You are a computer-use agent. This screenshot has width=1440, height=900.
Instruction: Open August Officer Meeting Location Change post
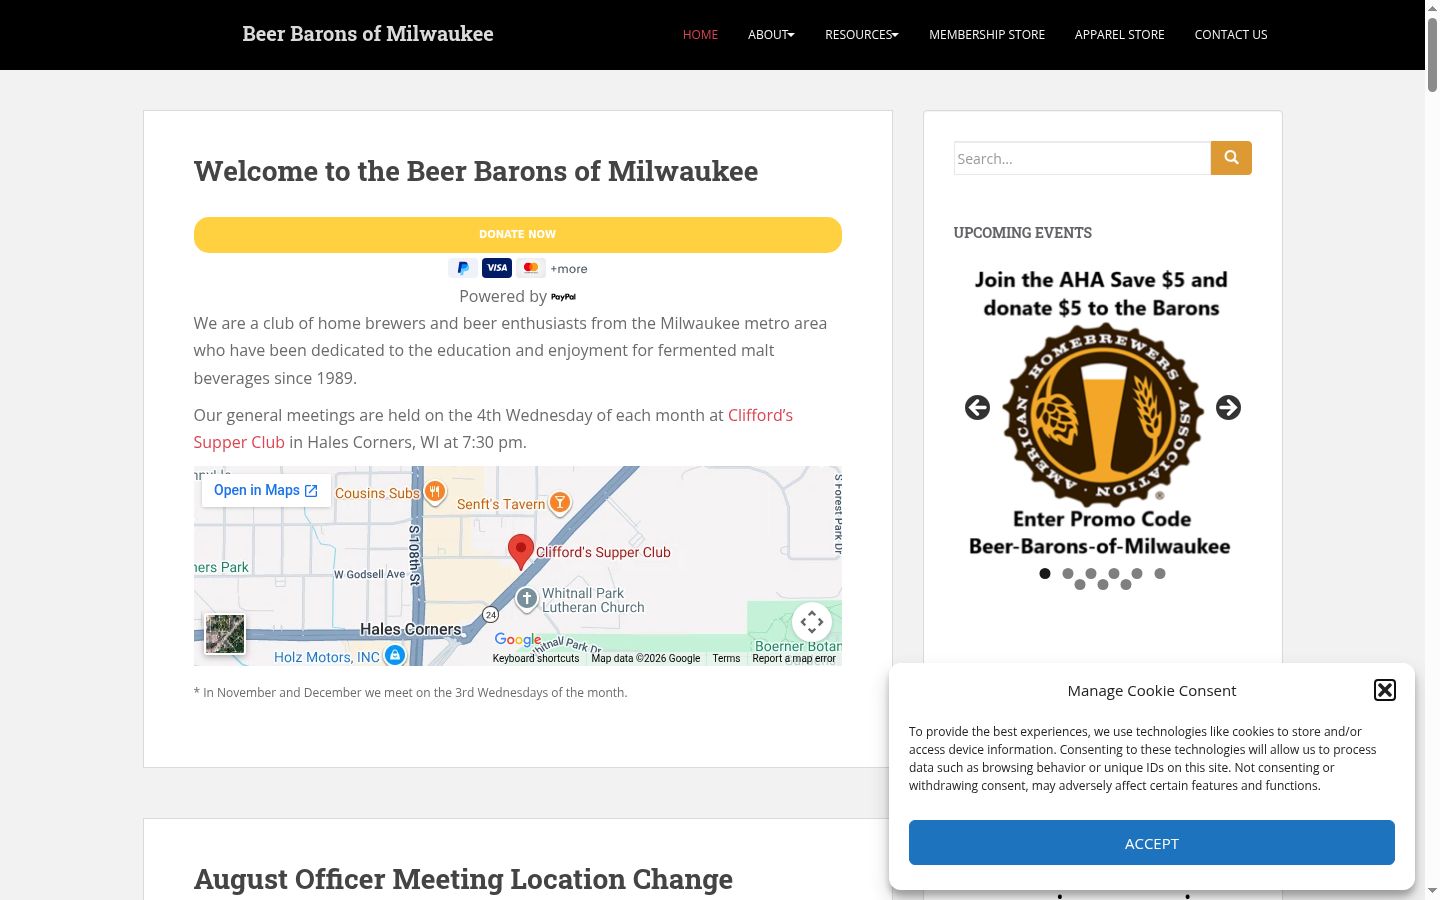click(463, 879)
